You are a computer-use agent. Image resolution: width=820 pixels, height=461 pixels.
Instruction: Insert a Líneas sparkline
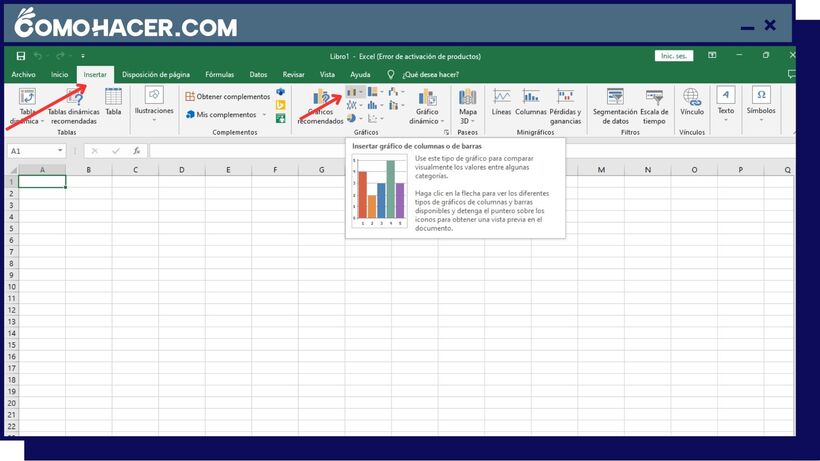pyautogui.click(x=501, y=101)
